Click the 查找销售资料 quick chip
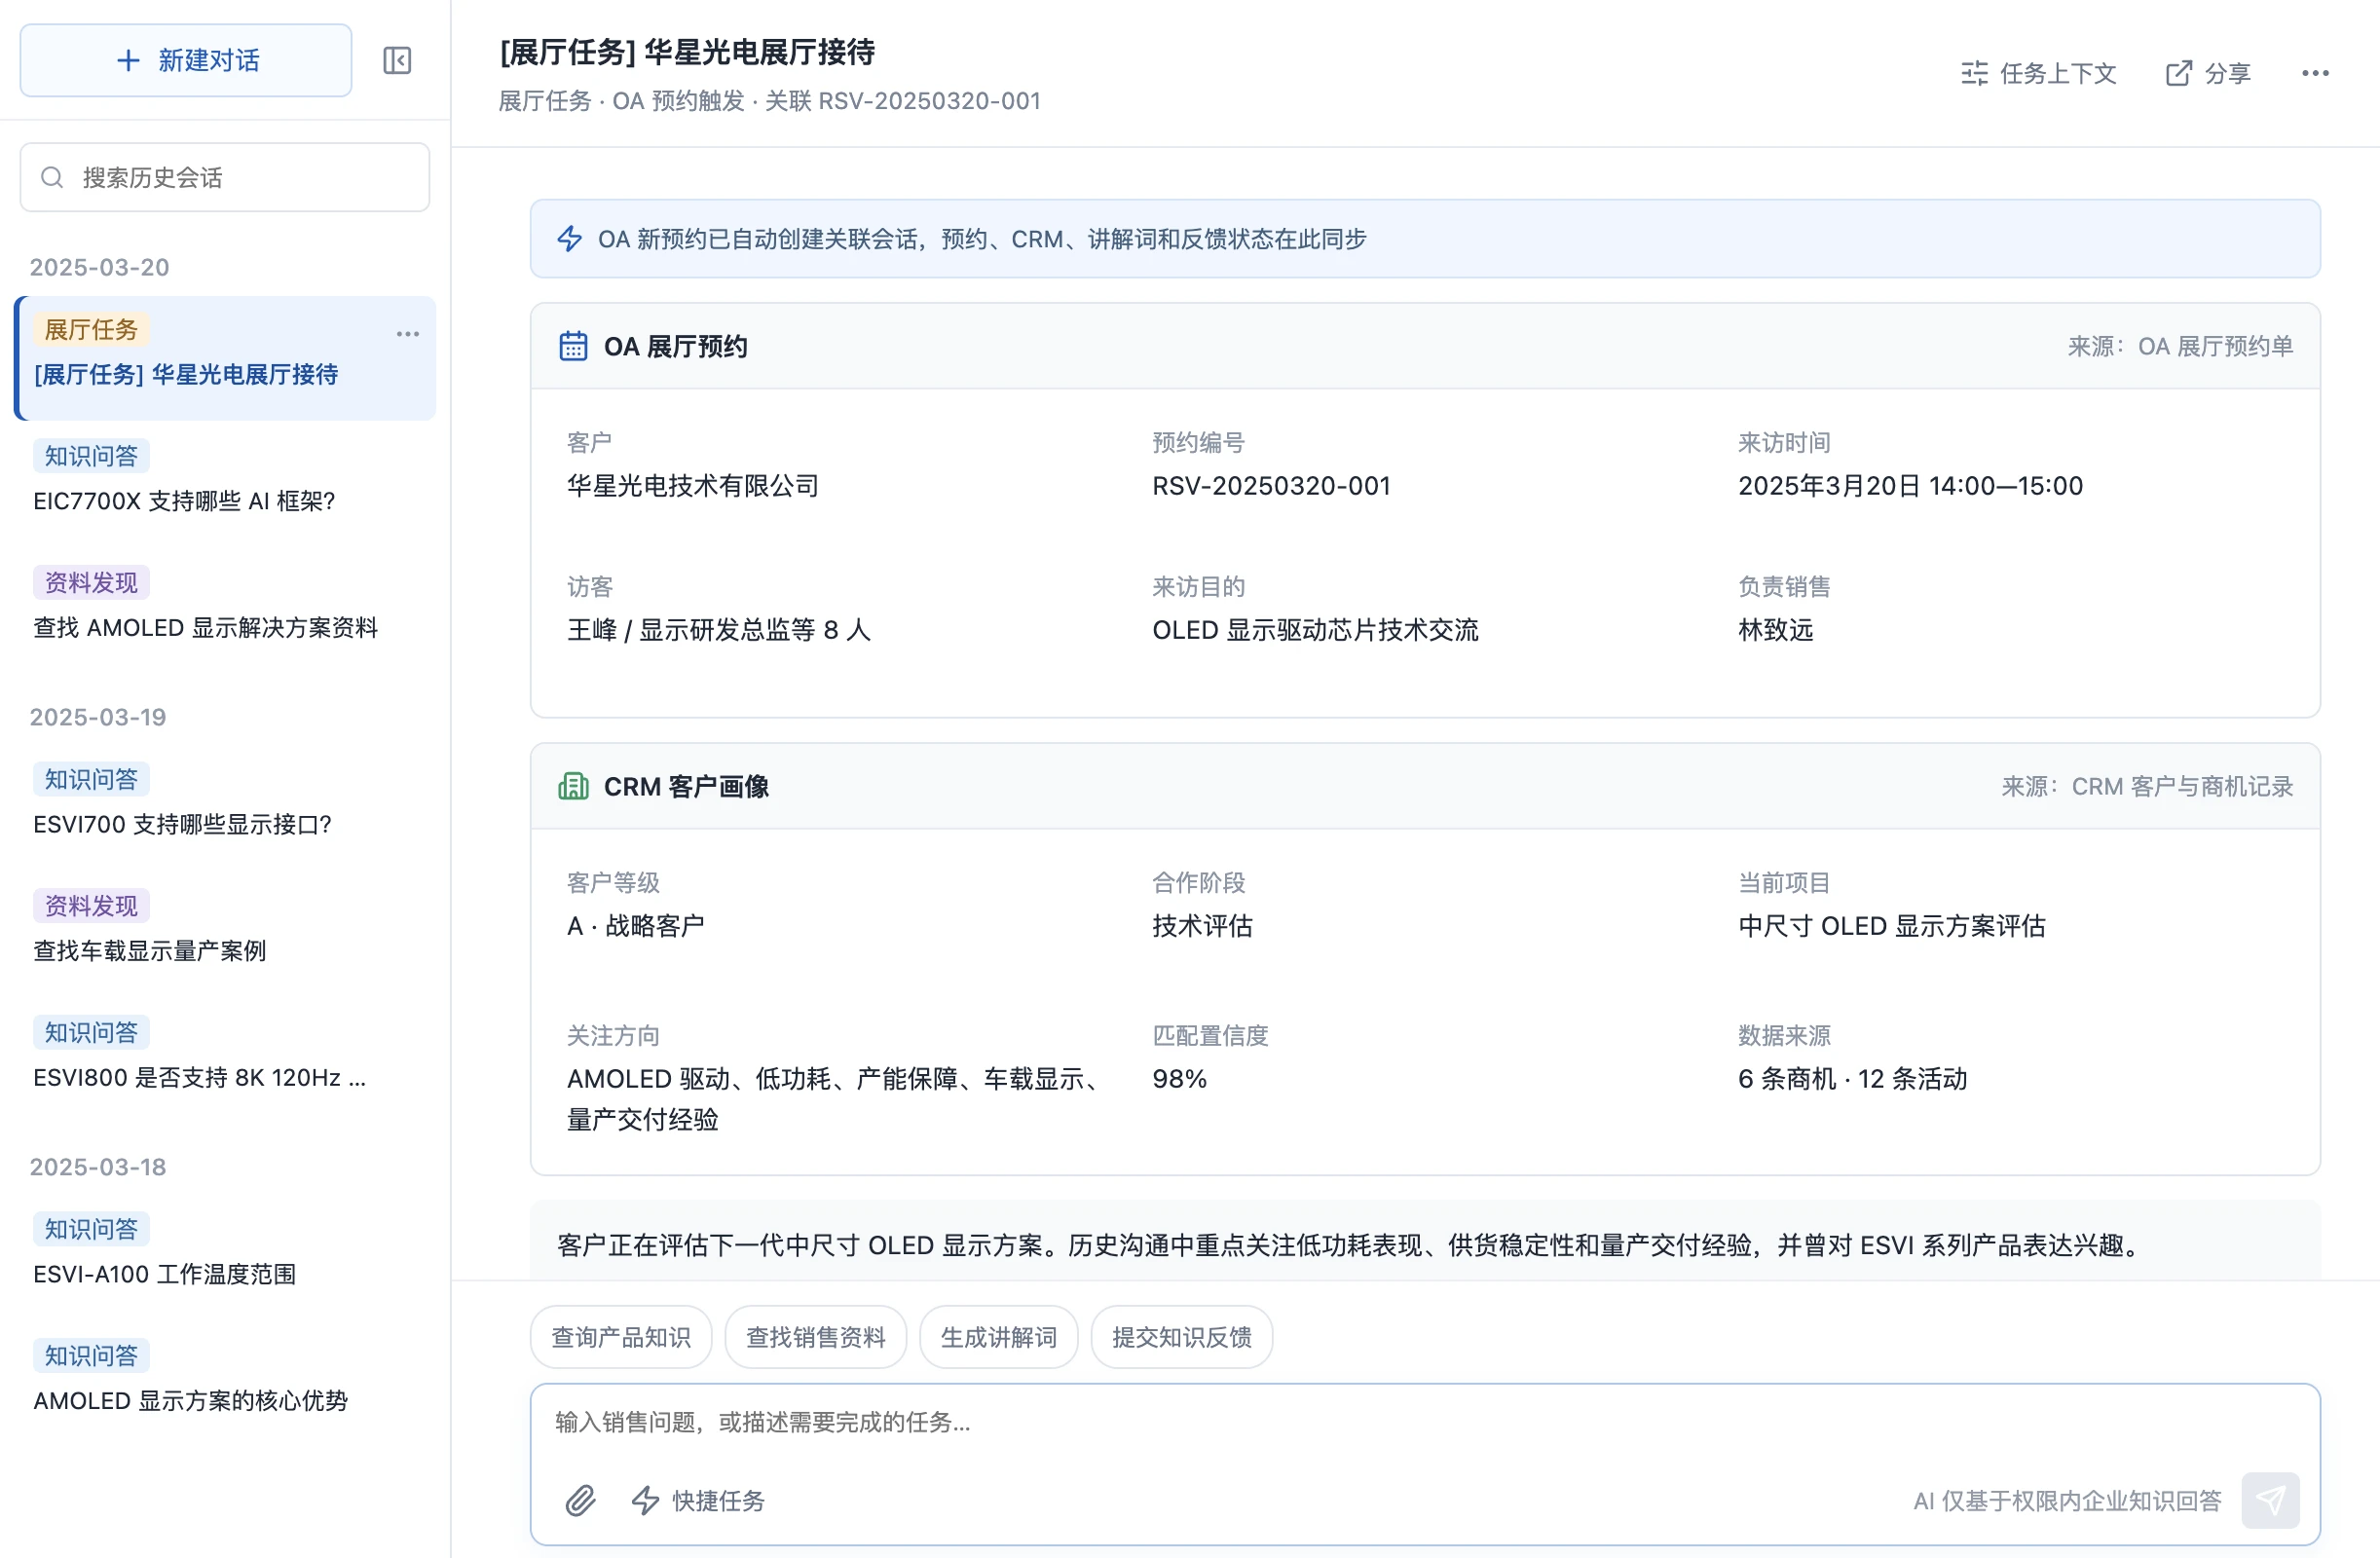Viewport: 2380px width, 1558px height. 816,1337
